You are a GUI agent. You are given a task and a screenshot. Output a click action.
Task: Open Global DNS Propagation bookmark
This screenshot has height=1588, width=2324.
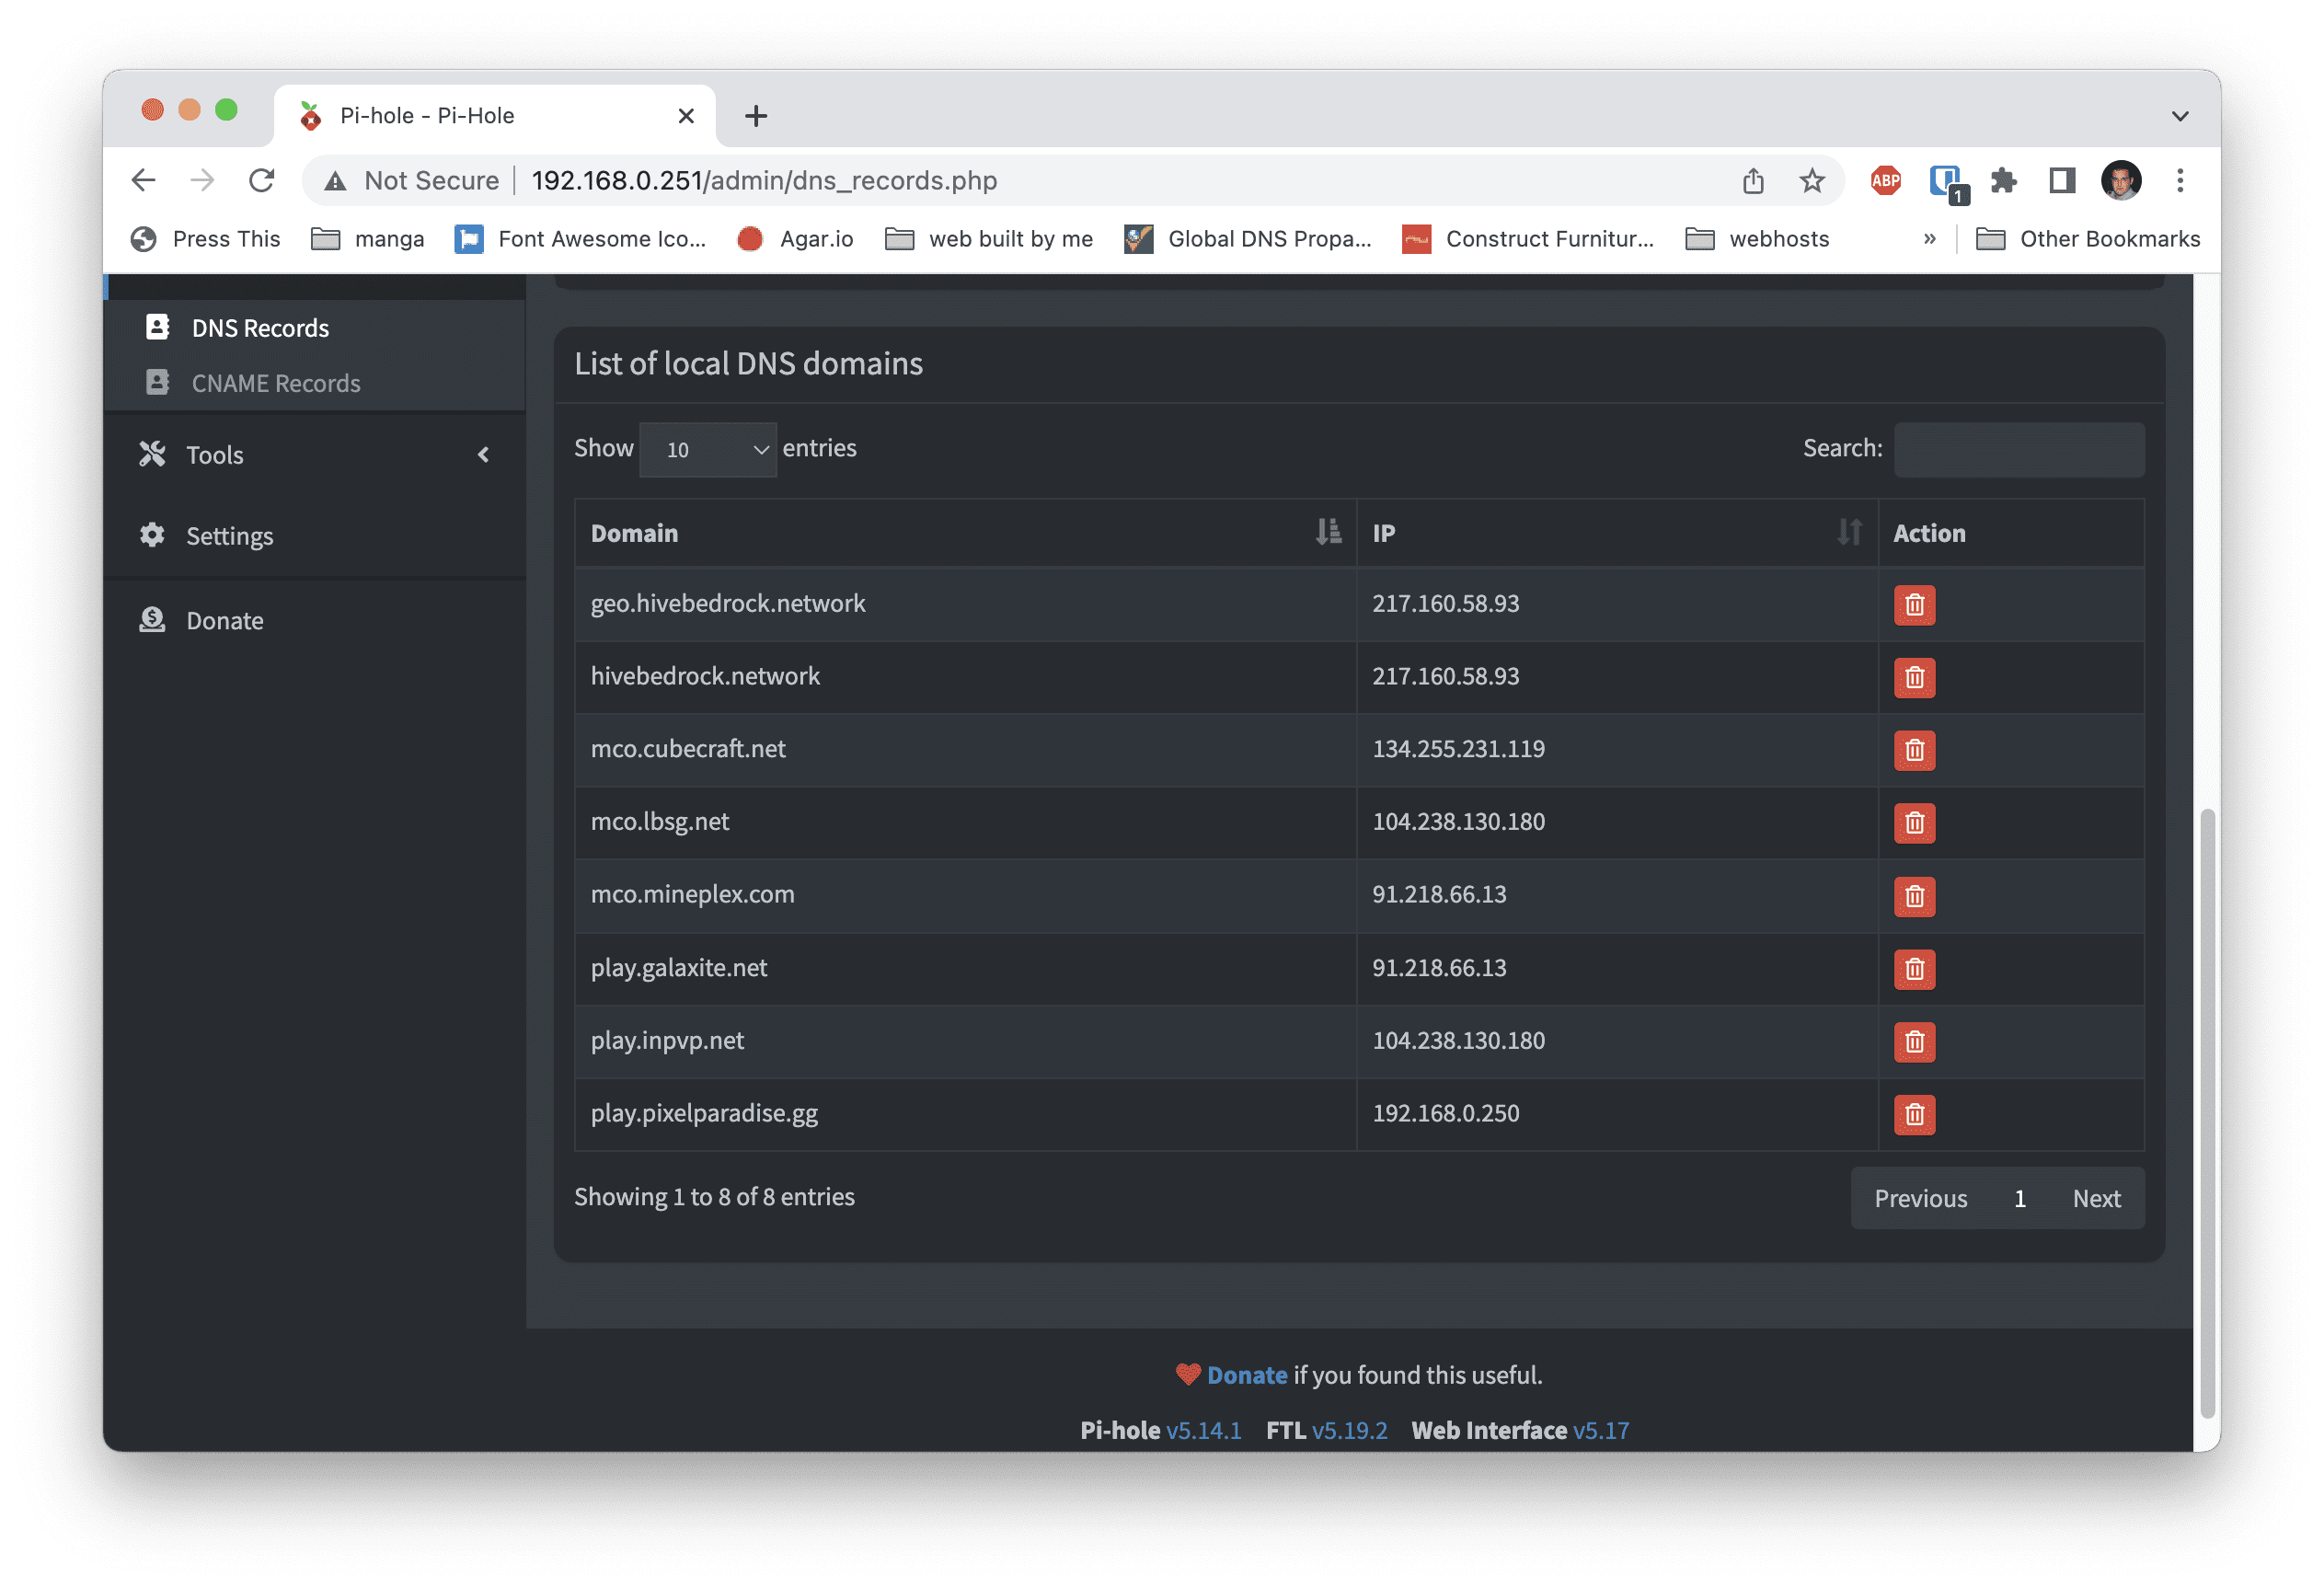click(1248, 239)
